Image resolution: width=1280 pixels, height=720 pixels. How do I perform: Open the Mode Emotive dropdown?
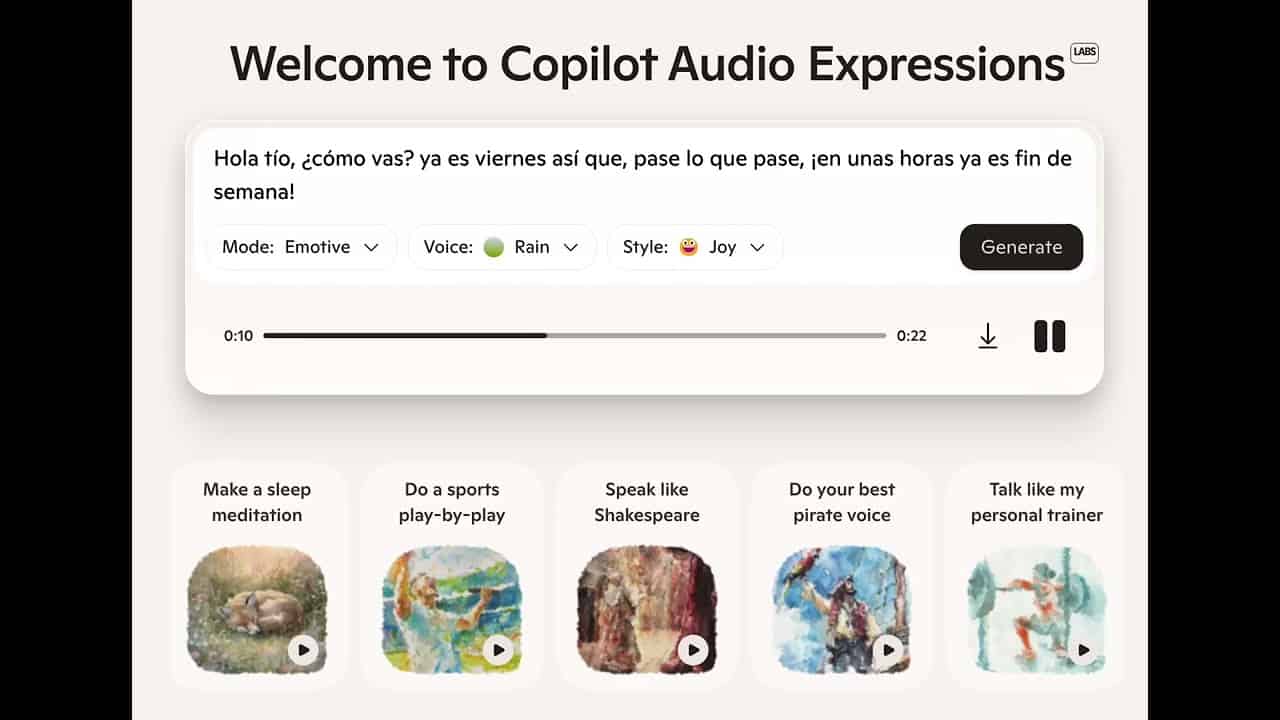pos(301,247)
